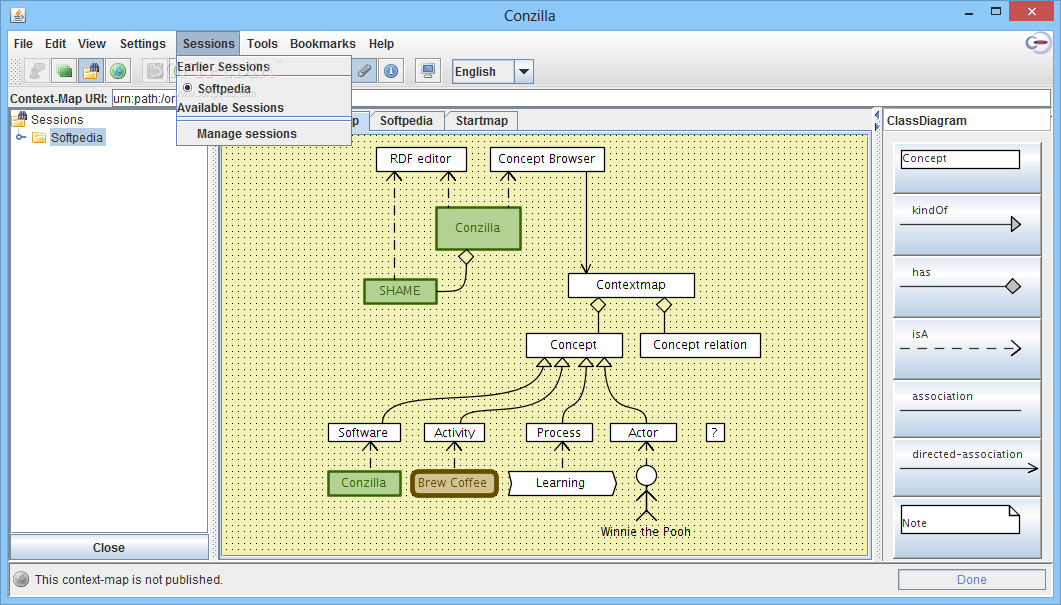
Task: Select the Concept Browser node
Action: 547,159
